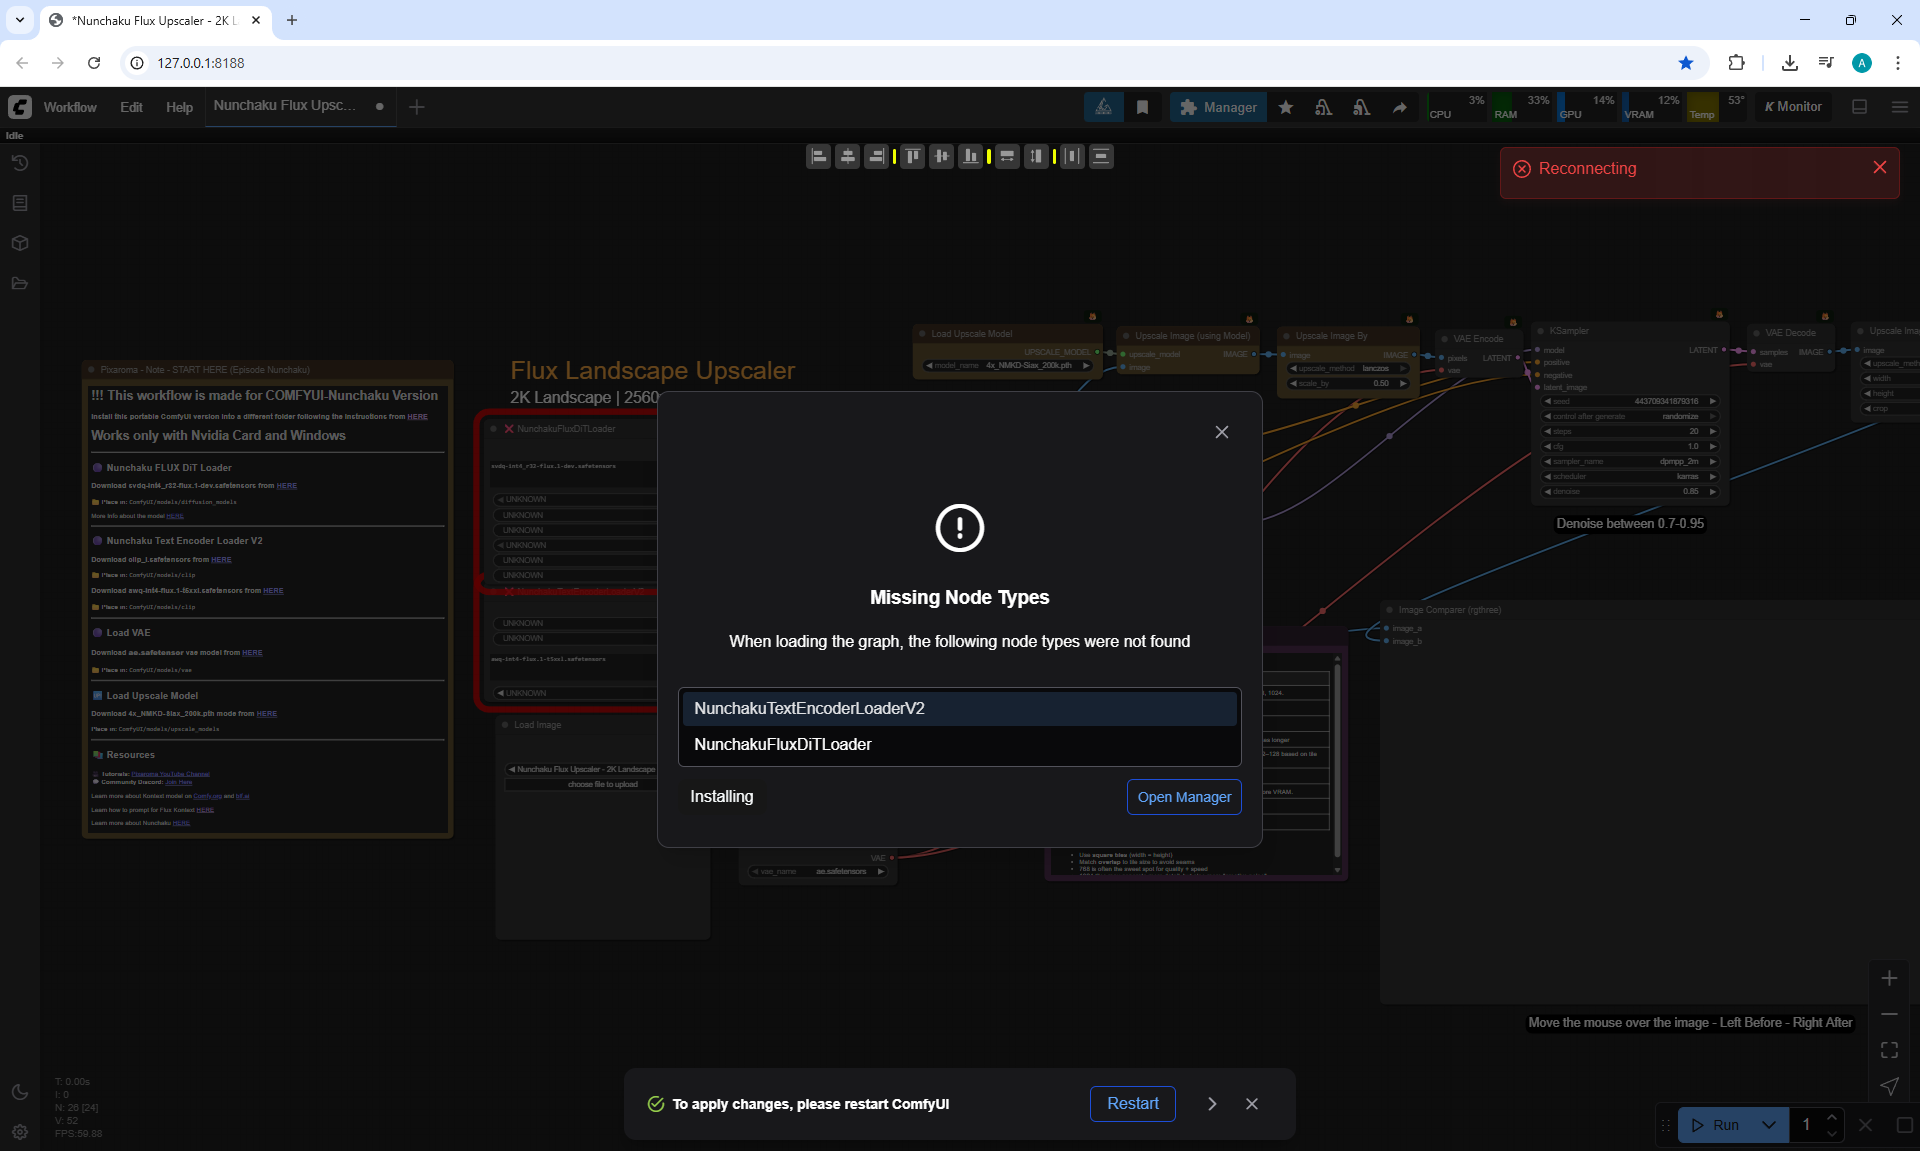Viewport: 1920px width, 1151px height.
Task: Expand the restart notification chevron
Action: click(x=1212, y=1104)
